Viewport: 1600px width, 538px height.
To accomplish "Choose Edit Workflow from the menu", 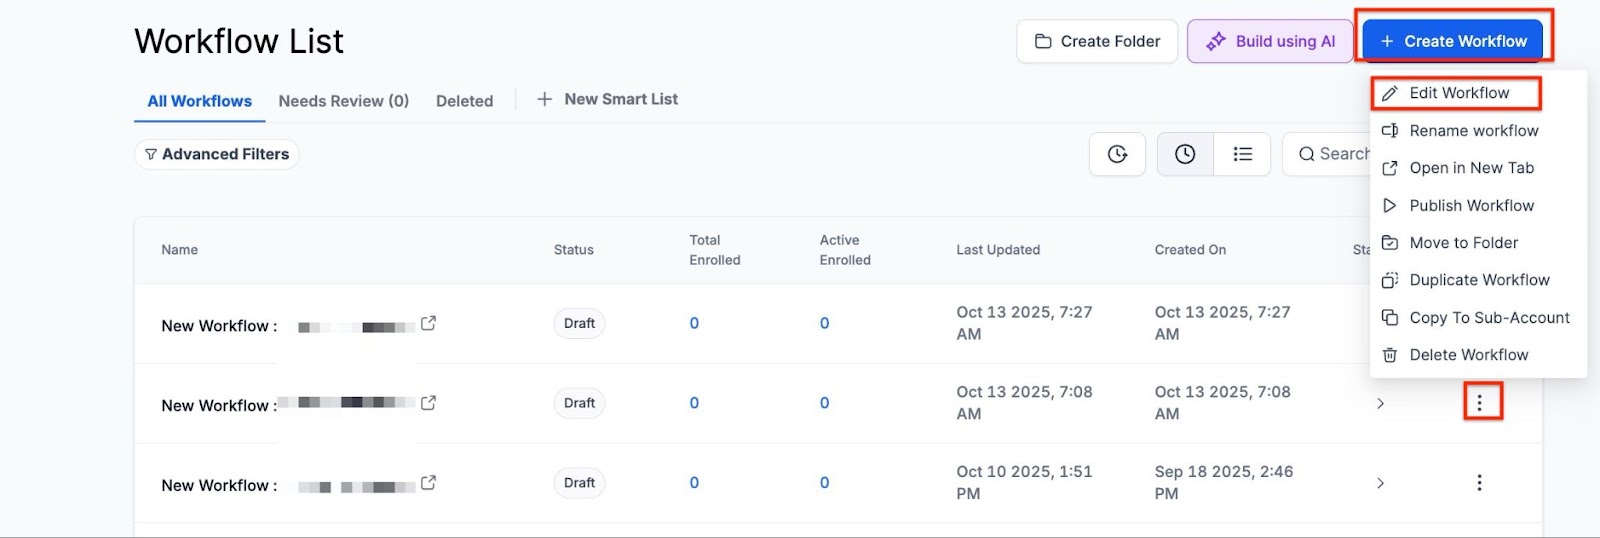I will tap(1458, 93).
